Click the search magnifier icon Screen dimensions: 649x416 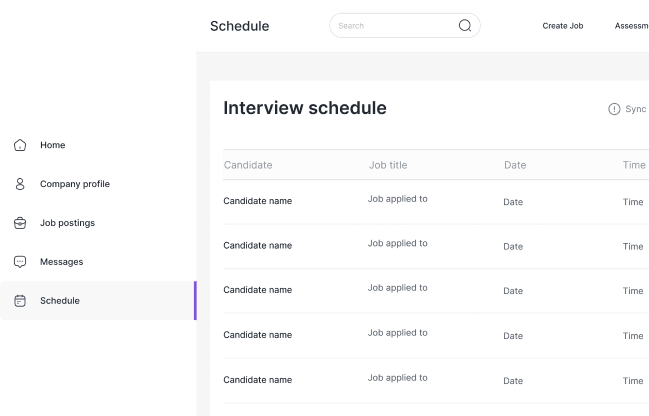point(465,26)
